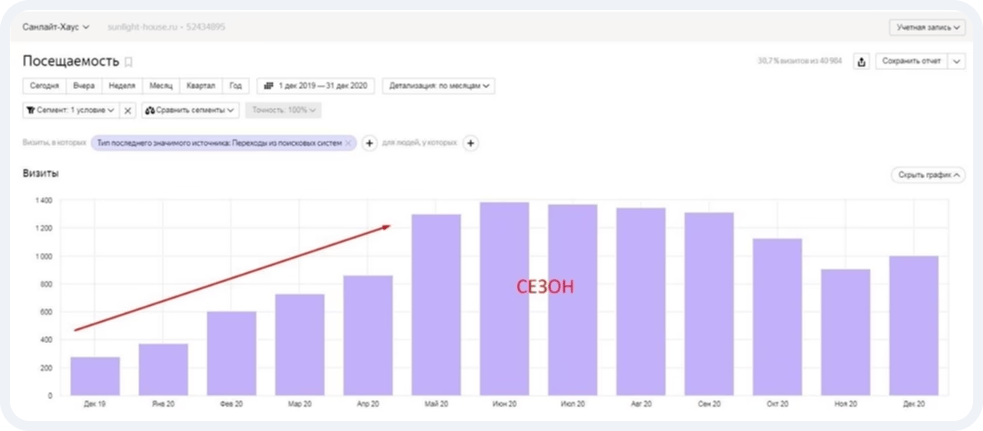Click the Ноя 20 bar
Viewport: 983px width, 431px height.
point(846,333)
